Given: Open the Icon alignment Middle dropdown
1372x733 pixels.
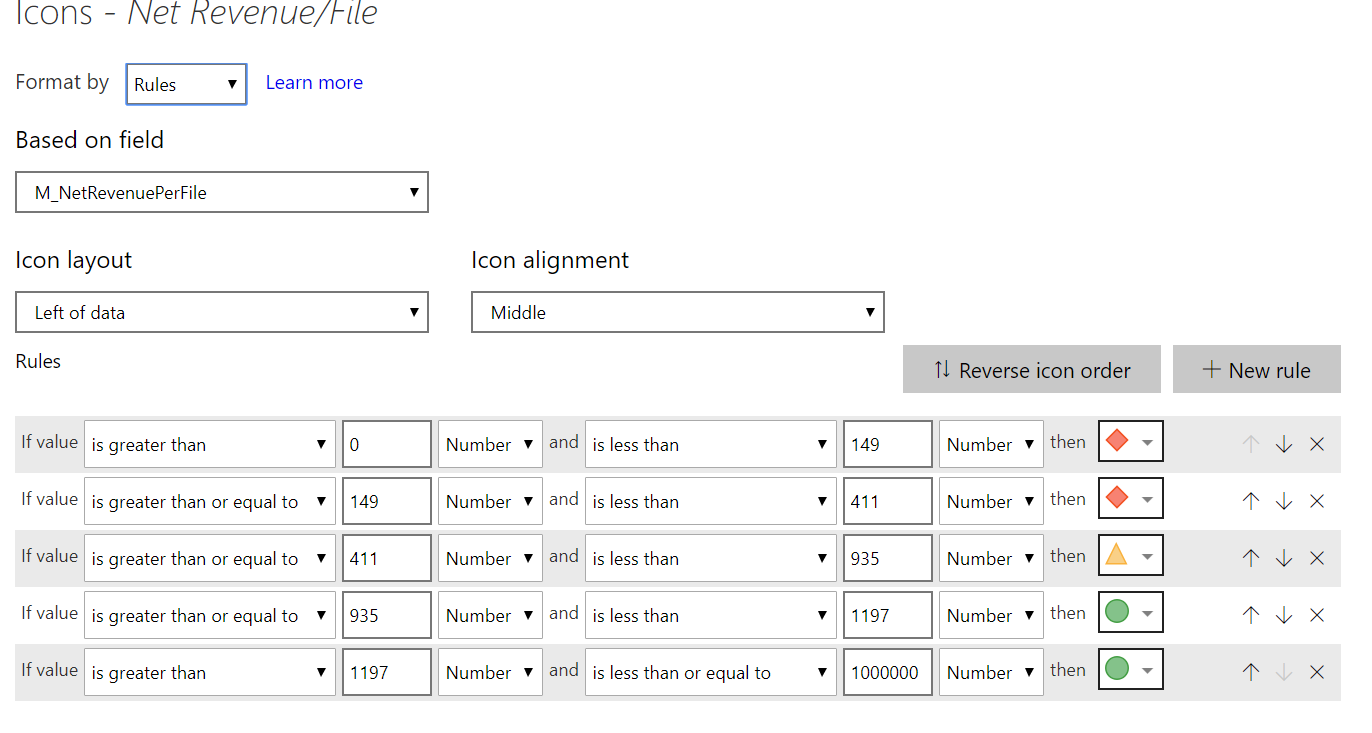Looking at the screenshot, I should point(678,312).
